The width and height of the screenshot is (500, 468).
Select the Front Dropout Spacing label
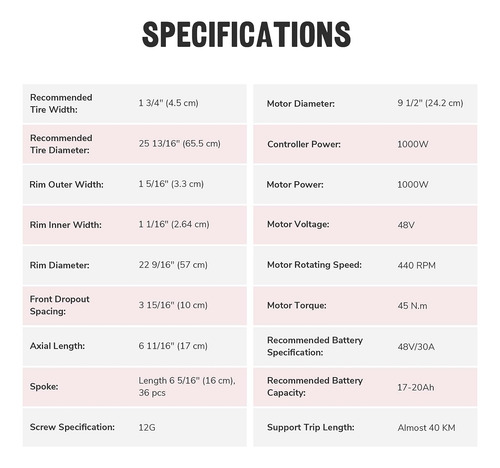(x=60, y=305)
